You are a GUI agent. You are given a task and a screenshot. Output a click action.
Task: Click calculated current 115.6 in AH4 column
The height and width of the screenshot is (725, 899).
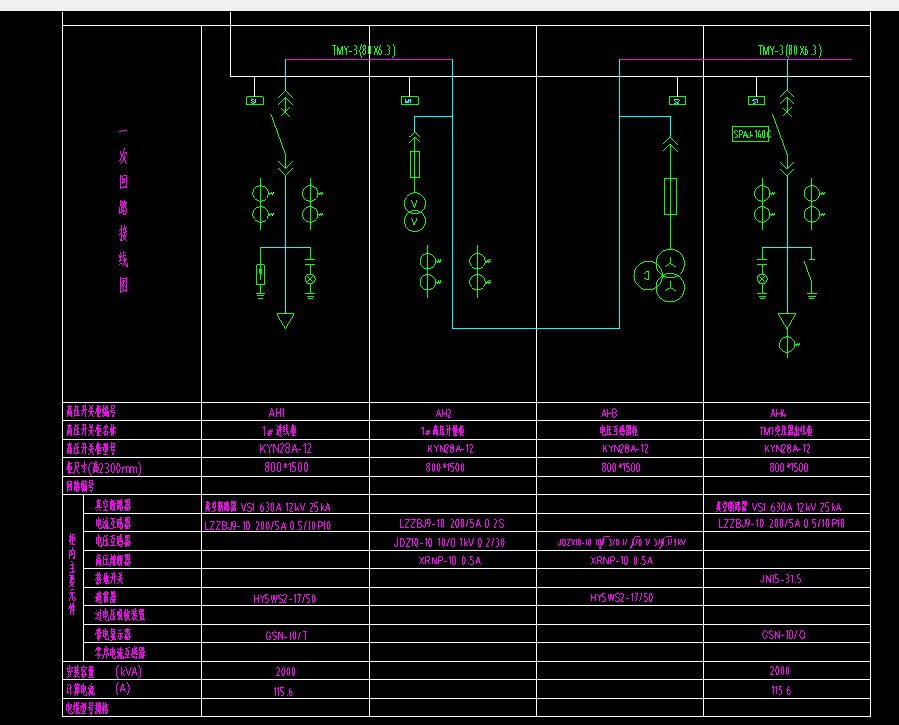tap(781, 691)
